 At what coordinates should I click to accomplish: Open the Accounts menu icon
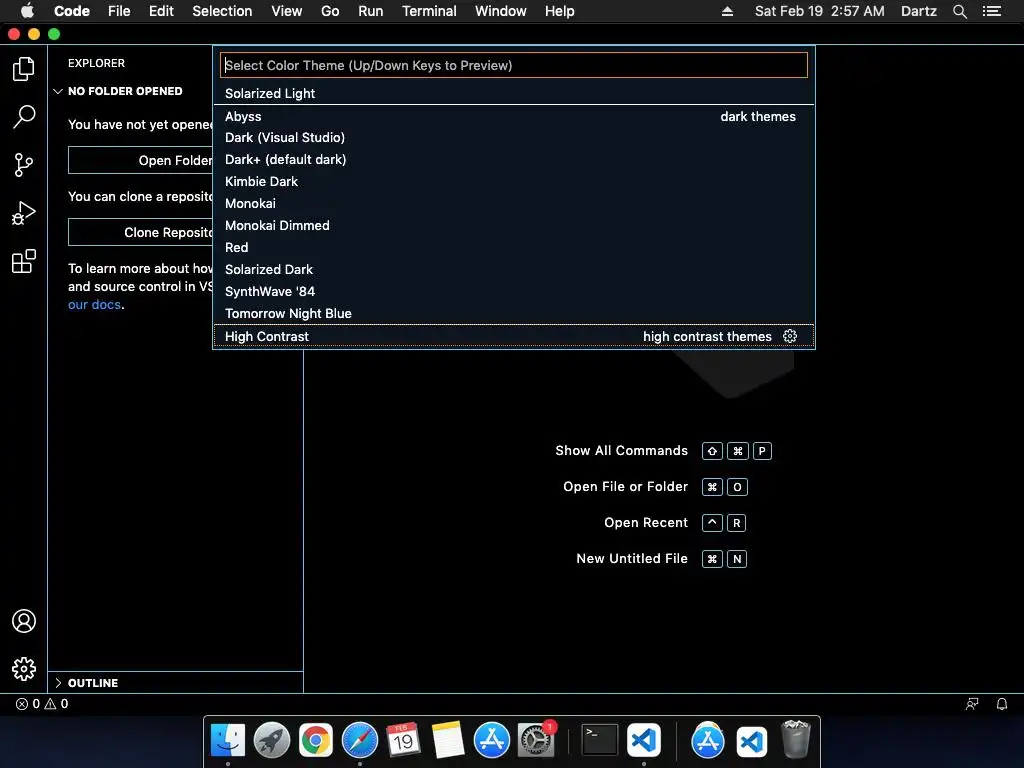(24, 621)
